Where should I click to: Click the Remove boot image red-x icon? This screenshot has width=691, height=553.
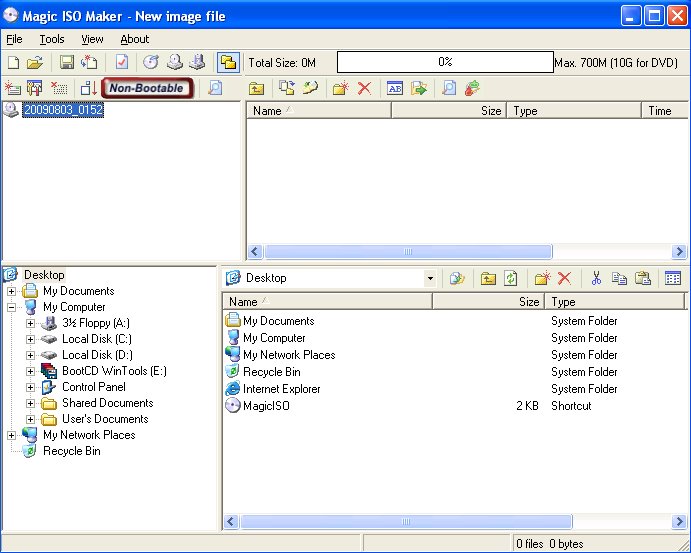(59, 88)
